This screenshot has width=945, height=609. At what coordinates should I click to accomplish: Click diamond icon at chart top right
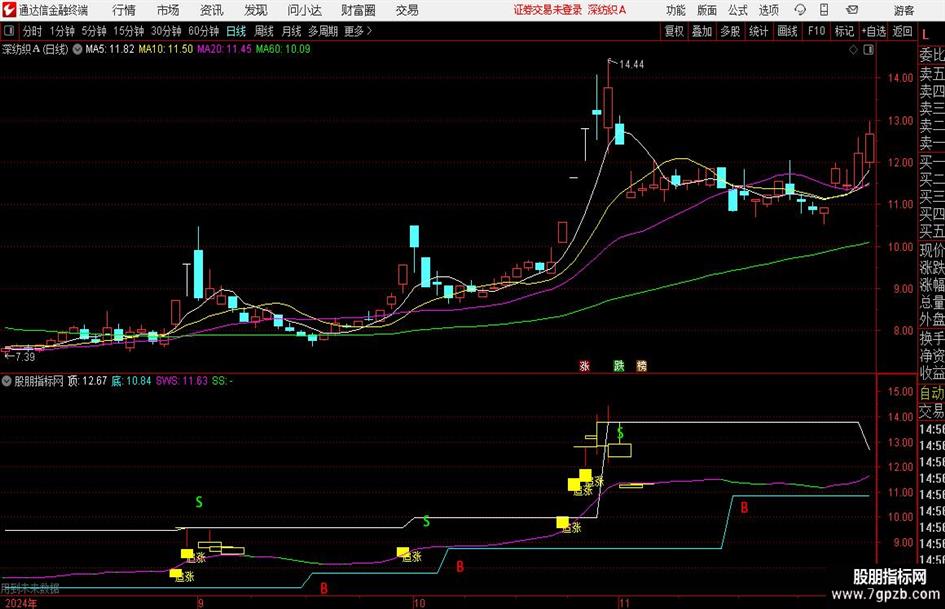tap(853, 50)
